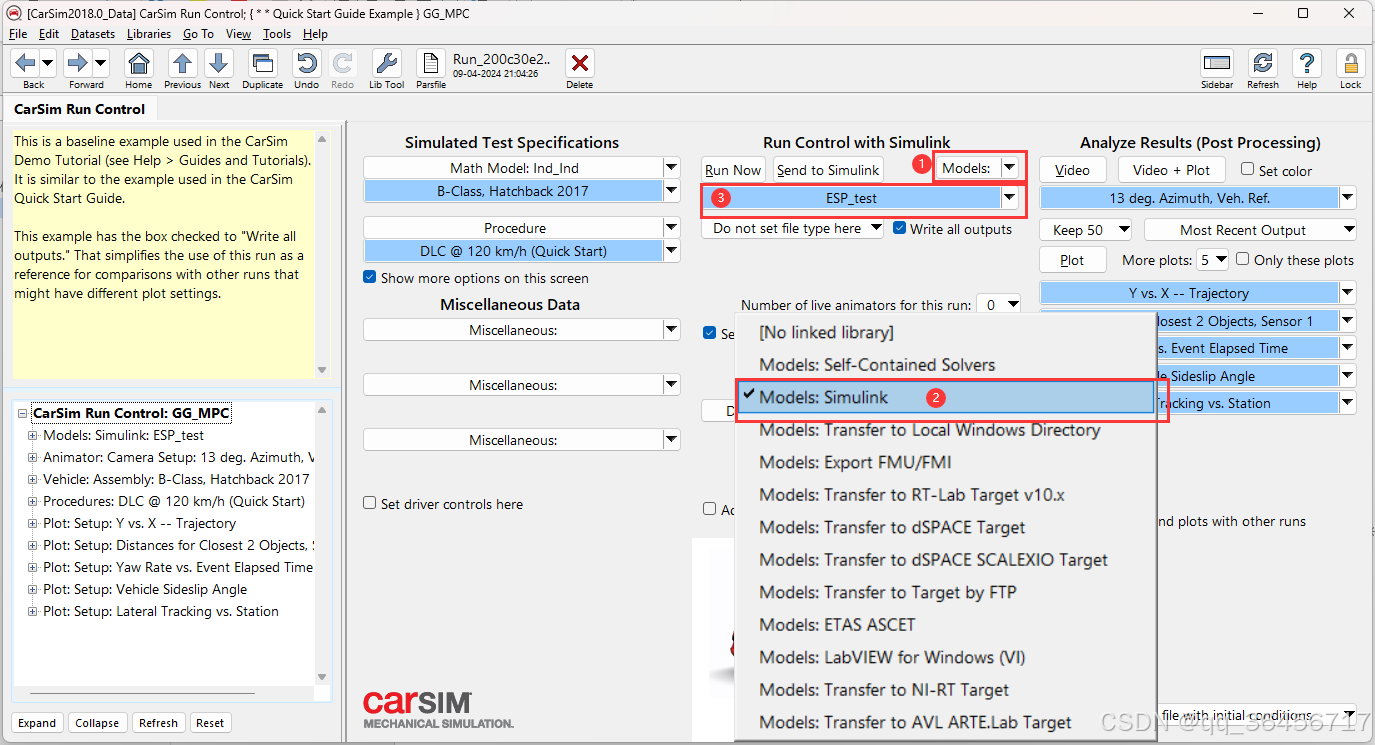This screenshot has height=745, width=1375.
Task: Open the Help question mark icon
Action: (x=1306, y=64)
